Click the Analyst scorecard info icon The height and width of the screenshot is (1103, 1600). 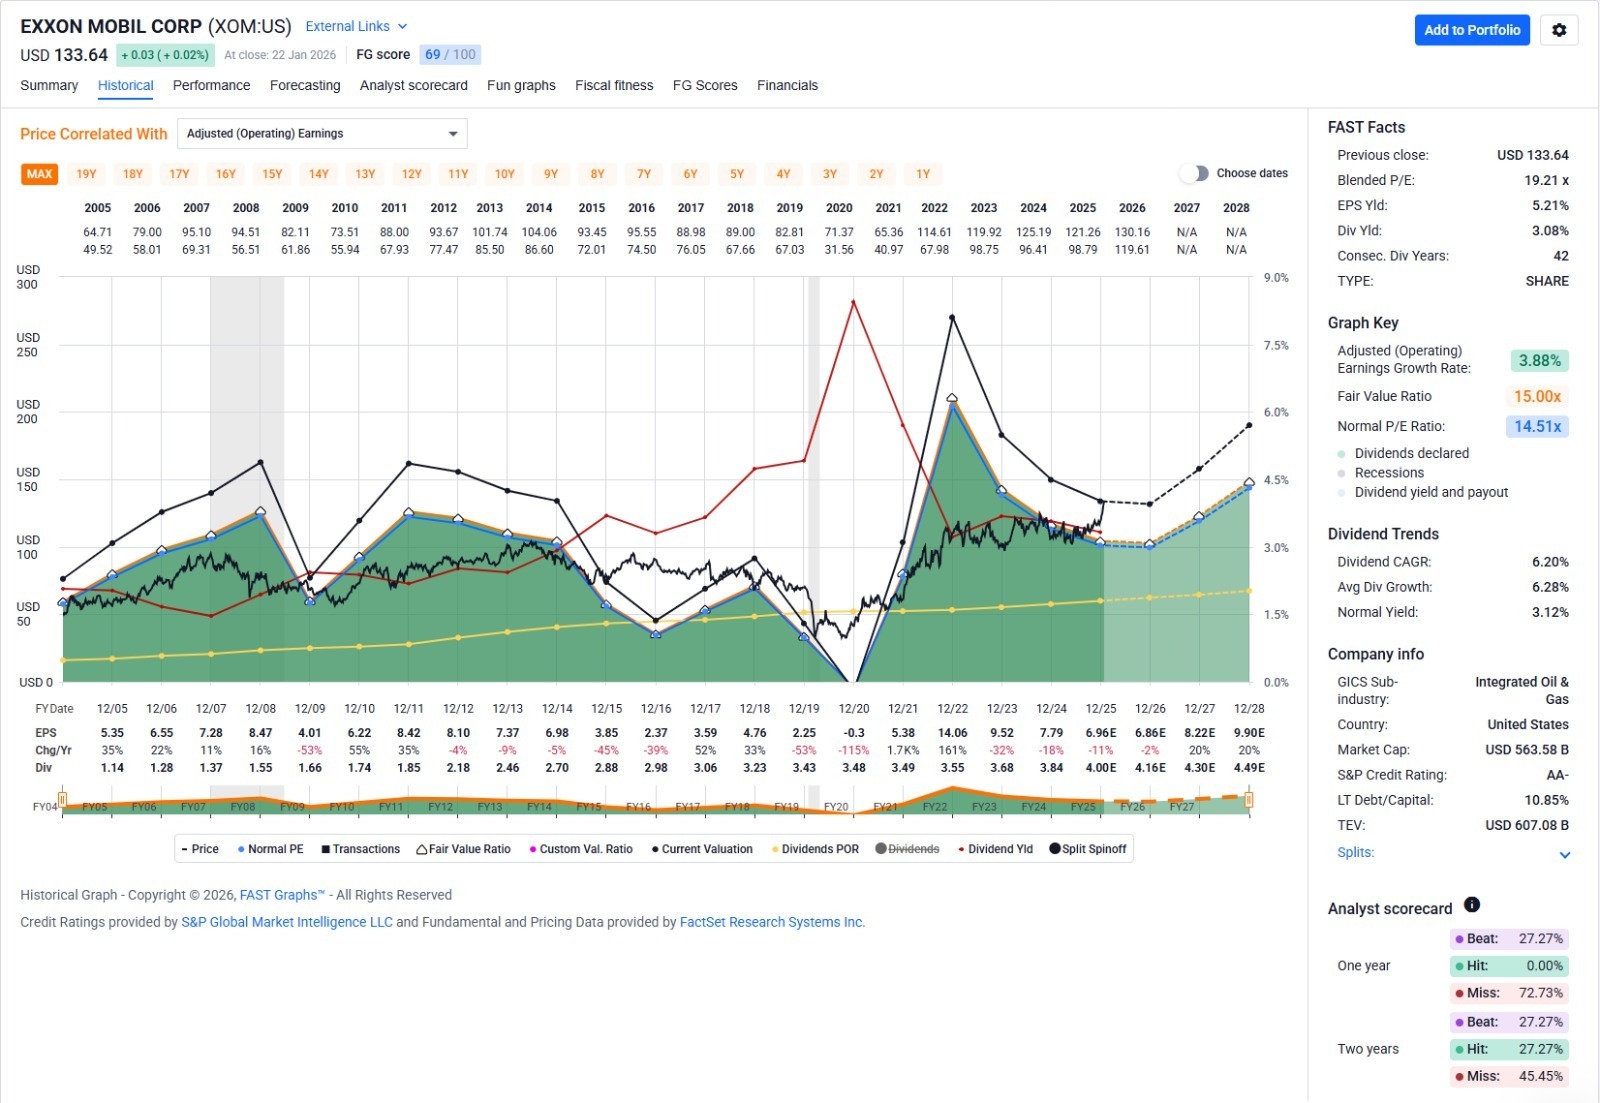(x=1472, y=905)
